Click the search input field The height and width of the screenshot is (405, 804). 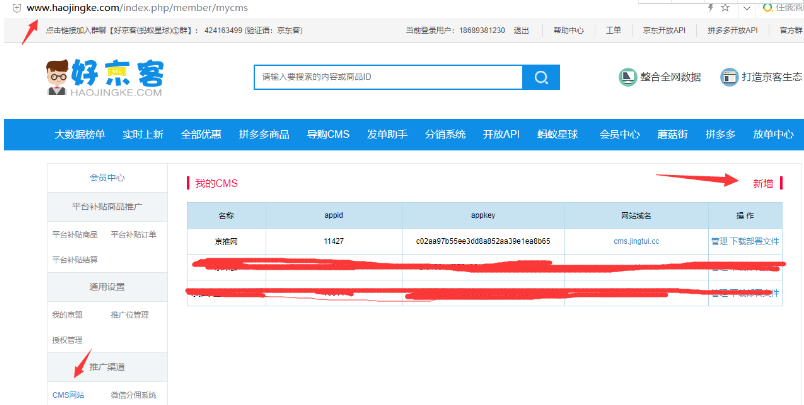tap(388, 77)
